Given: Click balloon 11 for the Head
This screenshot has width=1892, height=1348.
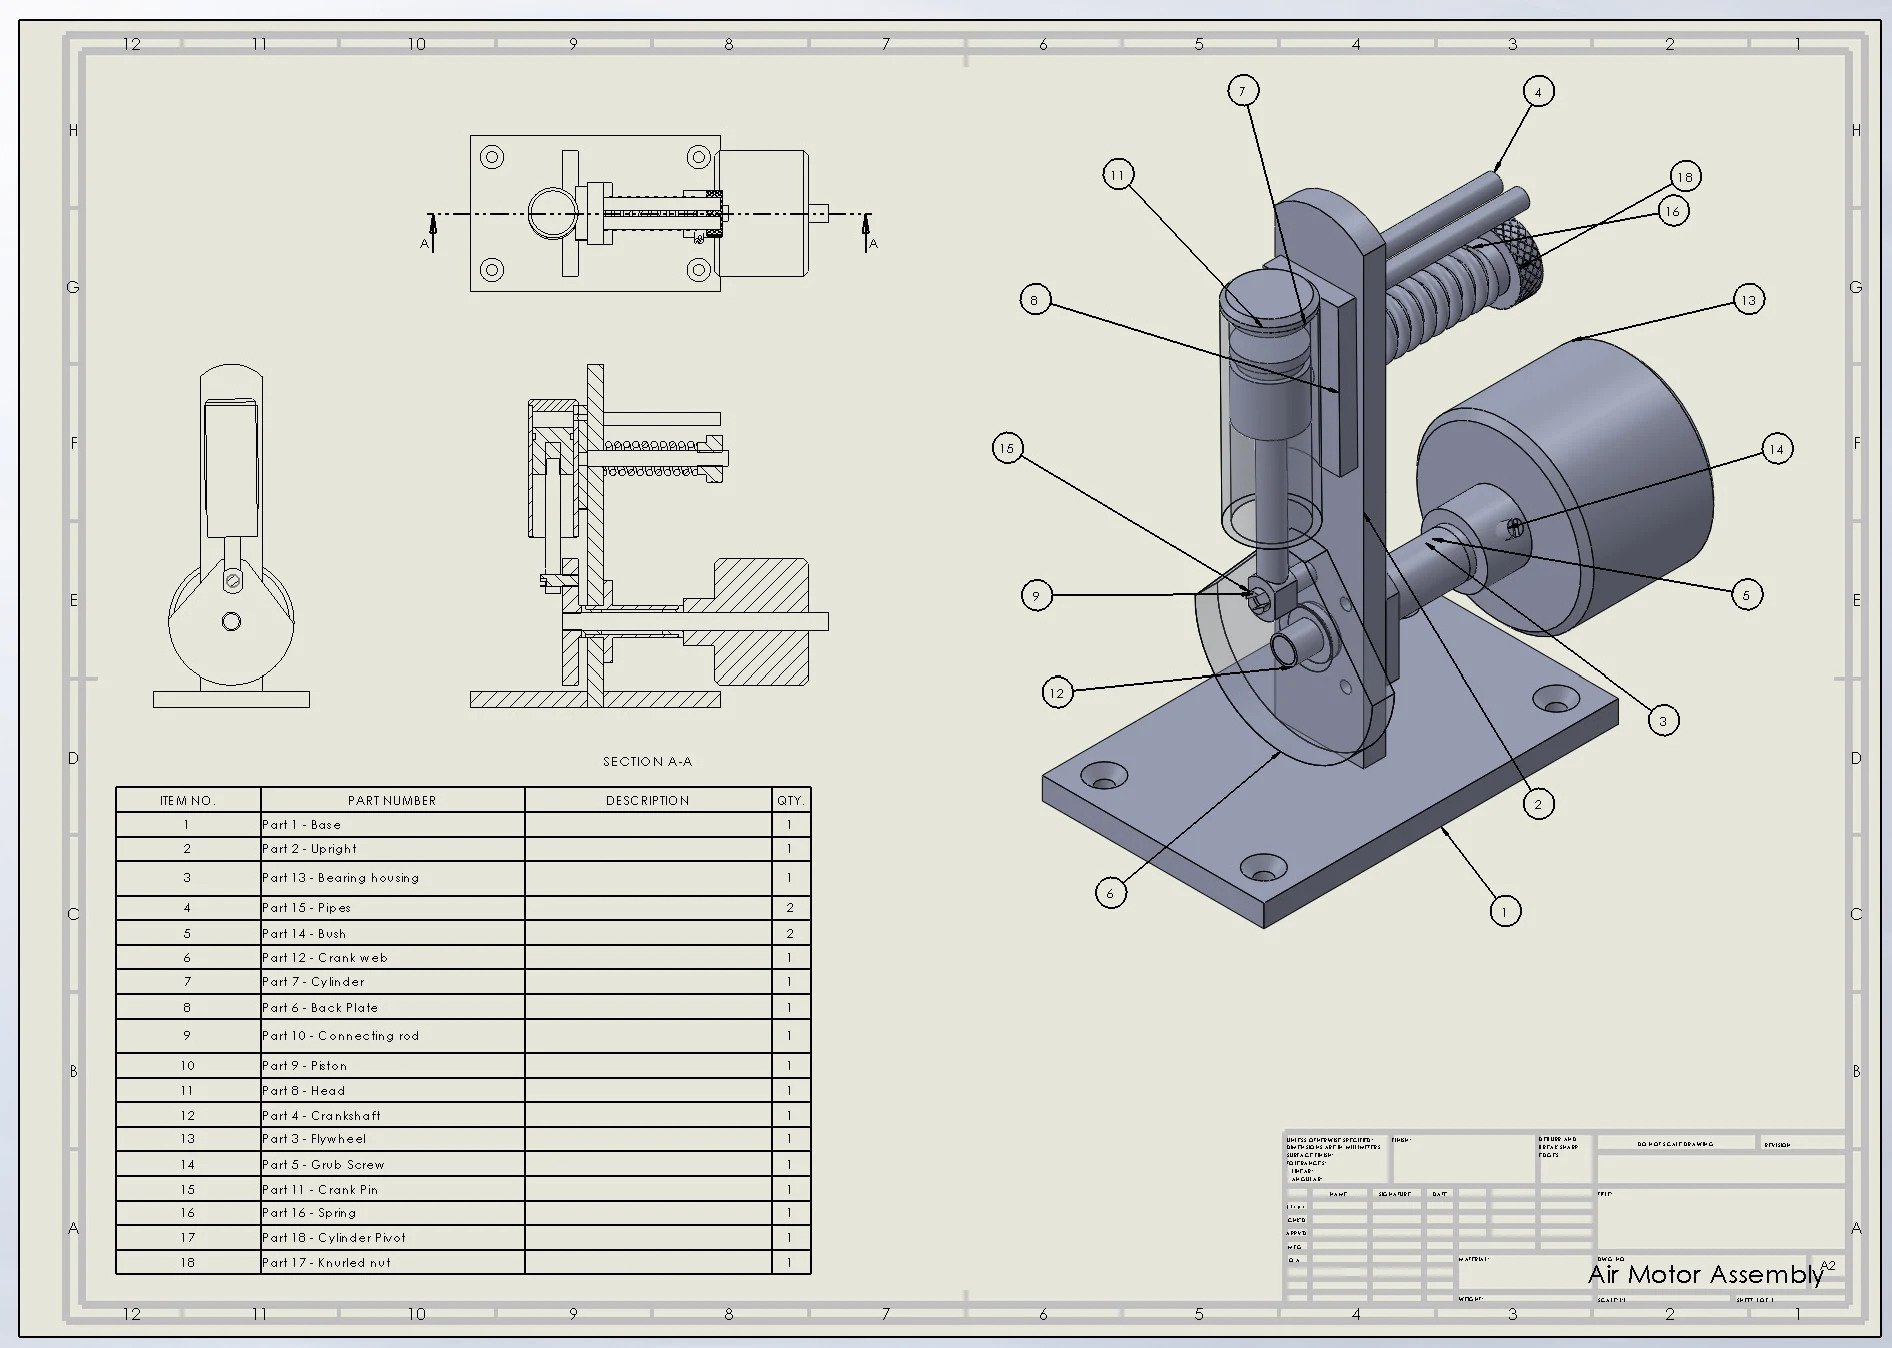Looking at the screenshot, I should [1118, 175].
